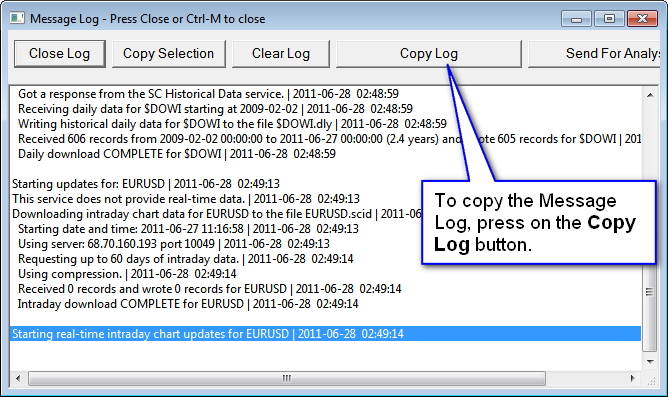Click the horizontal scrollbar thumb
Screen dimensions: 668x397
click(287, 378)
